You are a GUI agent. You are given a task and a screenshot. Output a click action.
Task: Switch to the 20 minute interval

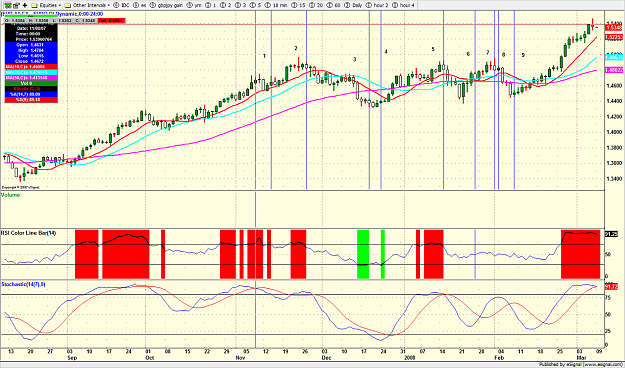click(x=315, y=6)
